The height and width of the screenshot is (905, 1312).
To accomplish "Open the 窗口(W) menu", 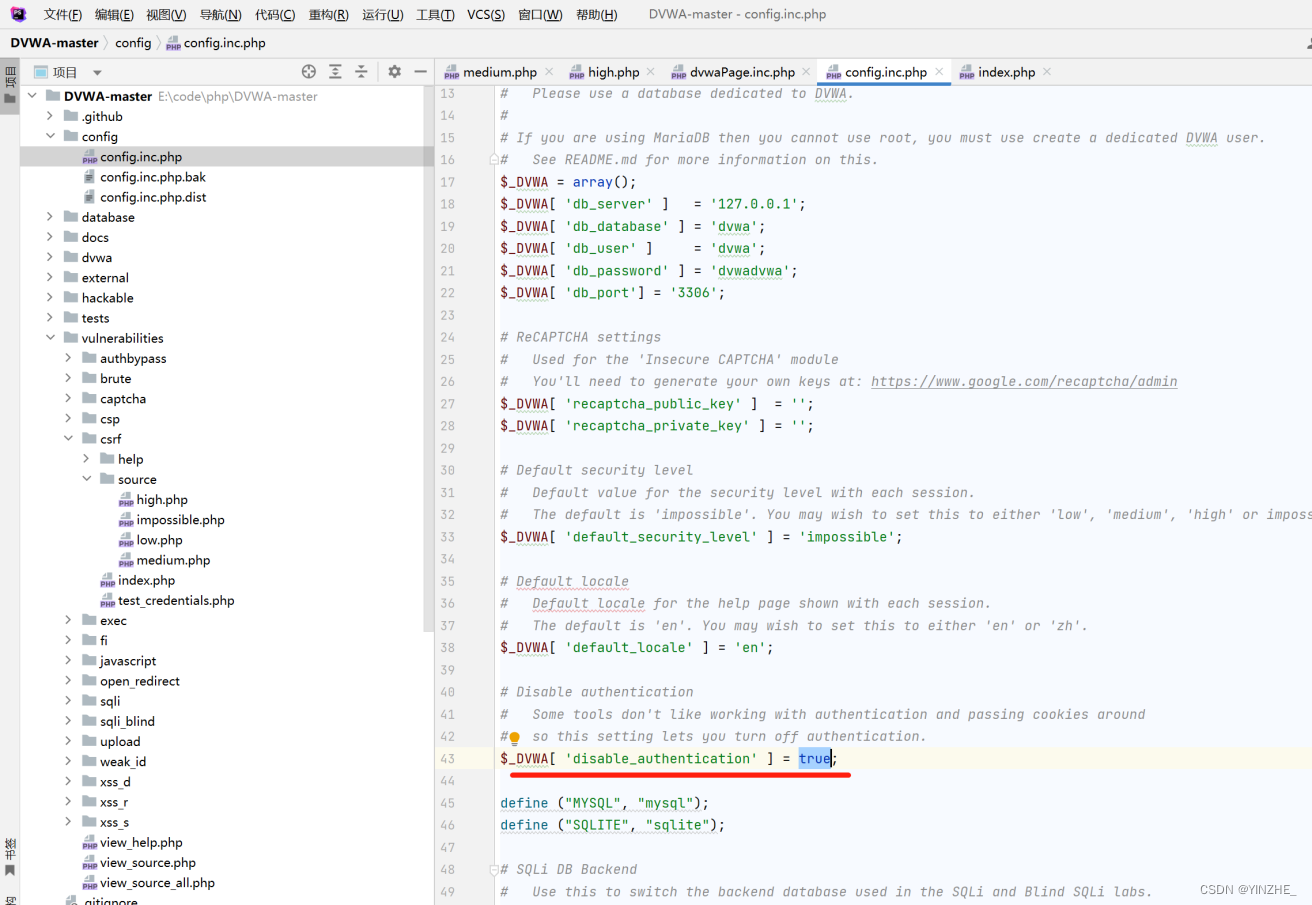I will click(x=540, y=15).
